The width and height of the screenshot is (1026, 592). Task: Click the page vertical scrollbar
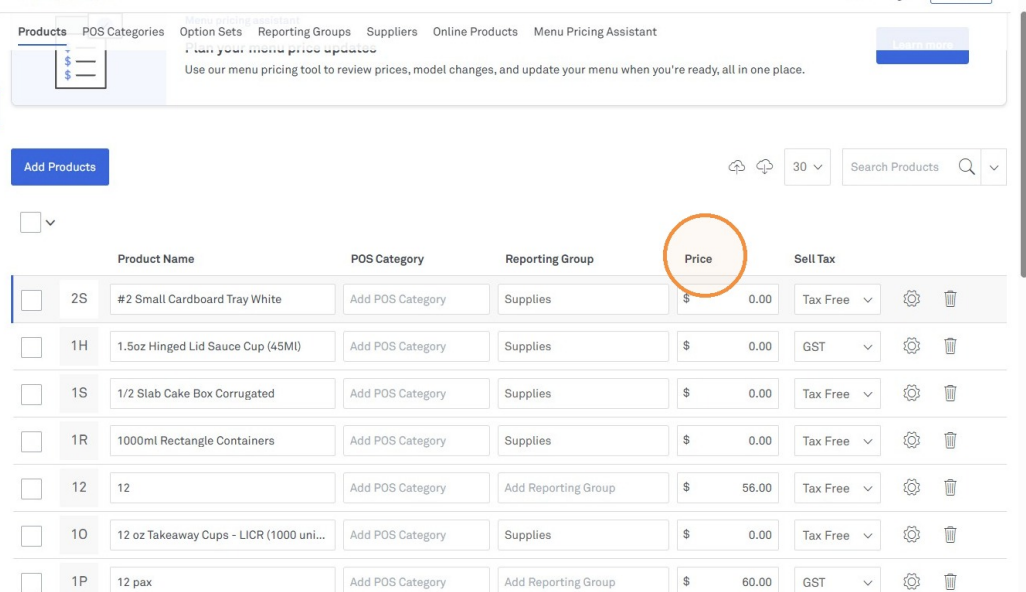click(x=1022, y=144)
